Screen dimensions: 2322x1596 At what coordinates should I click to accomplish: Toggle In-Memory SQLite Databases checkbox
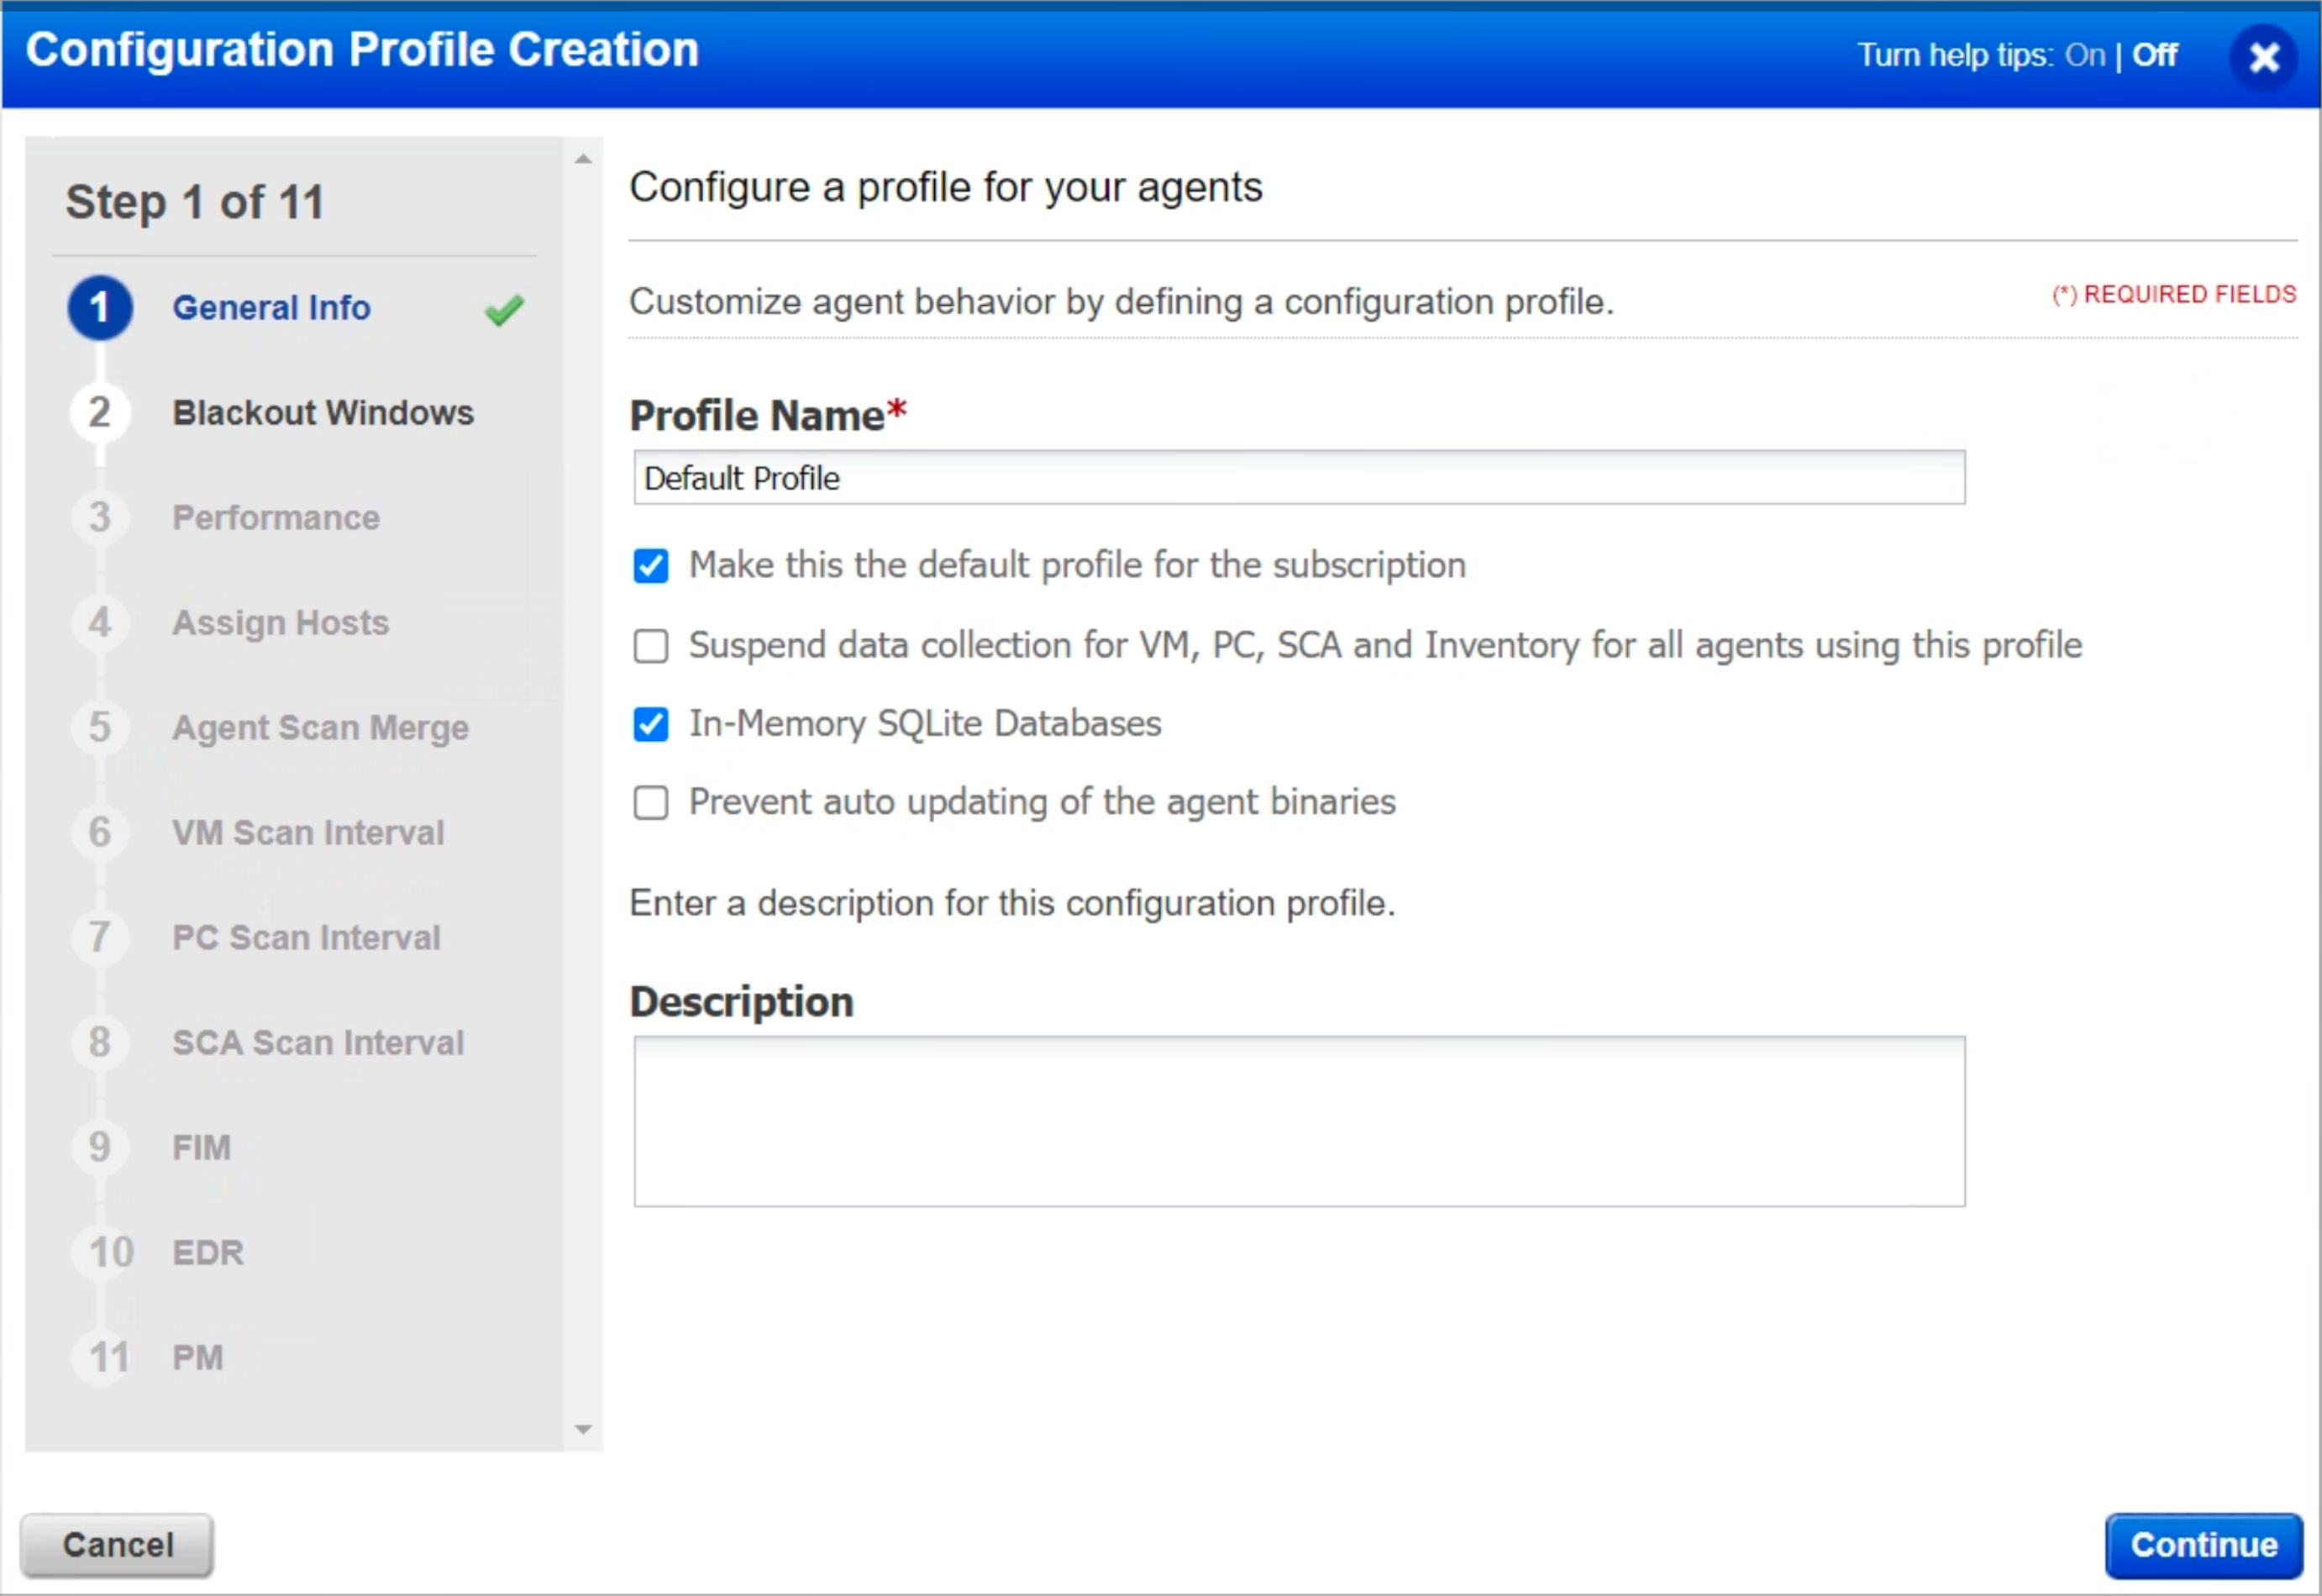pyautogui.click(x=651, y=724)
